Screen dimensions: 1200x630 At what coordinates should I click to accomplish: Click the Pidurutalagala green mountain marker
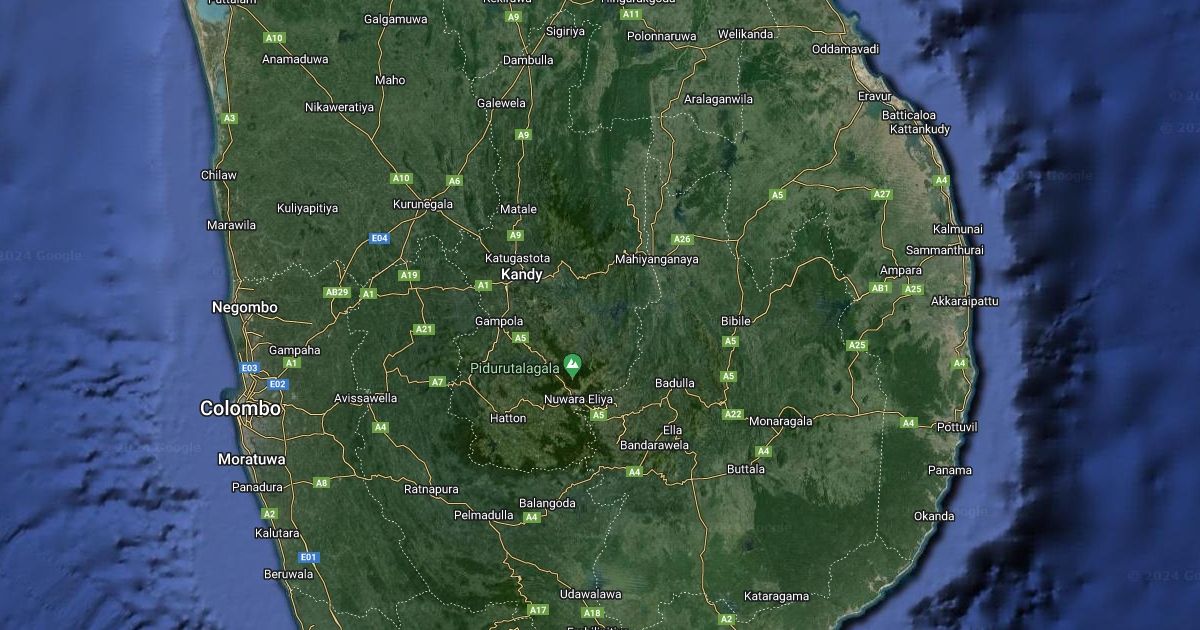573,365
